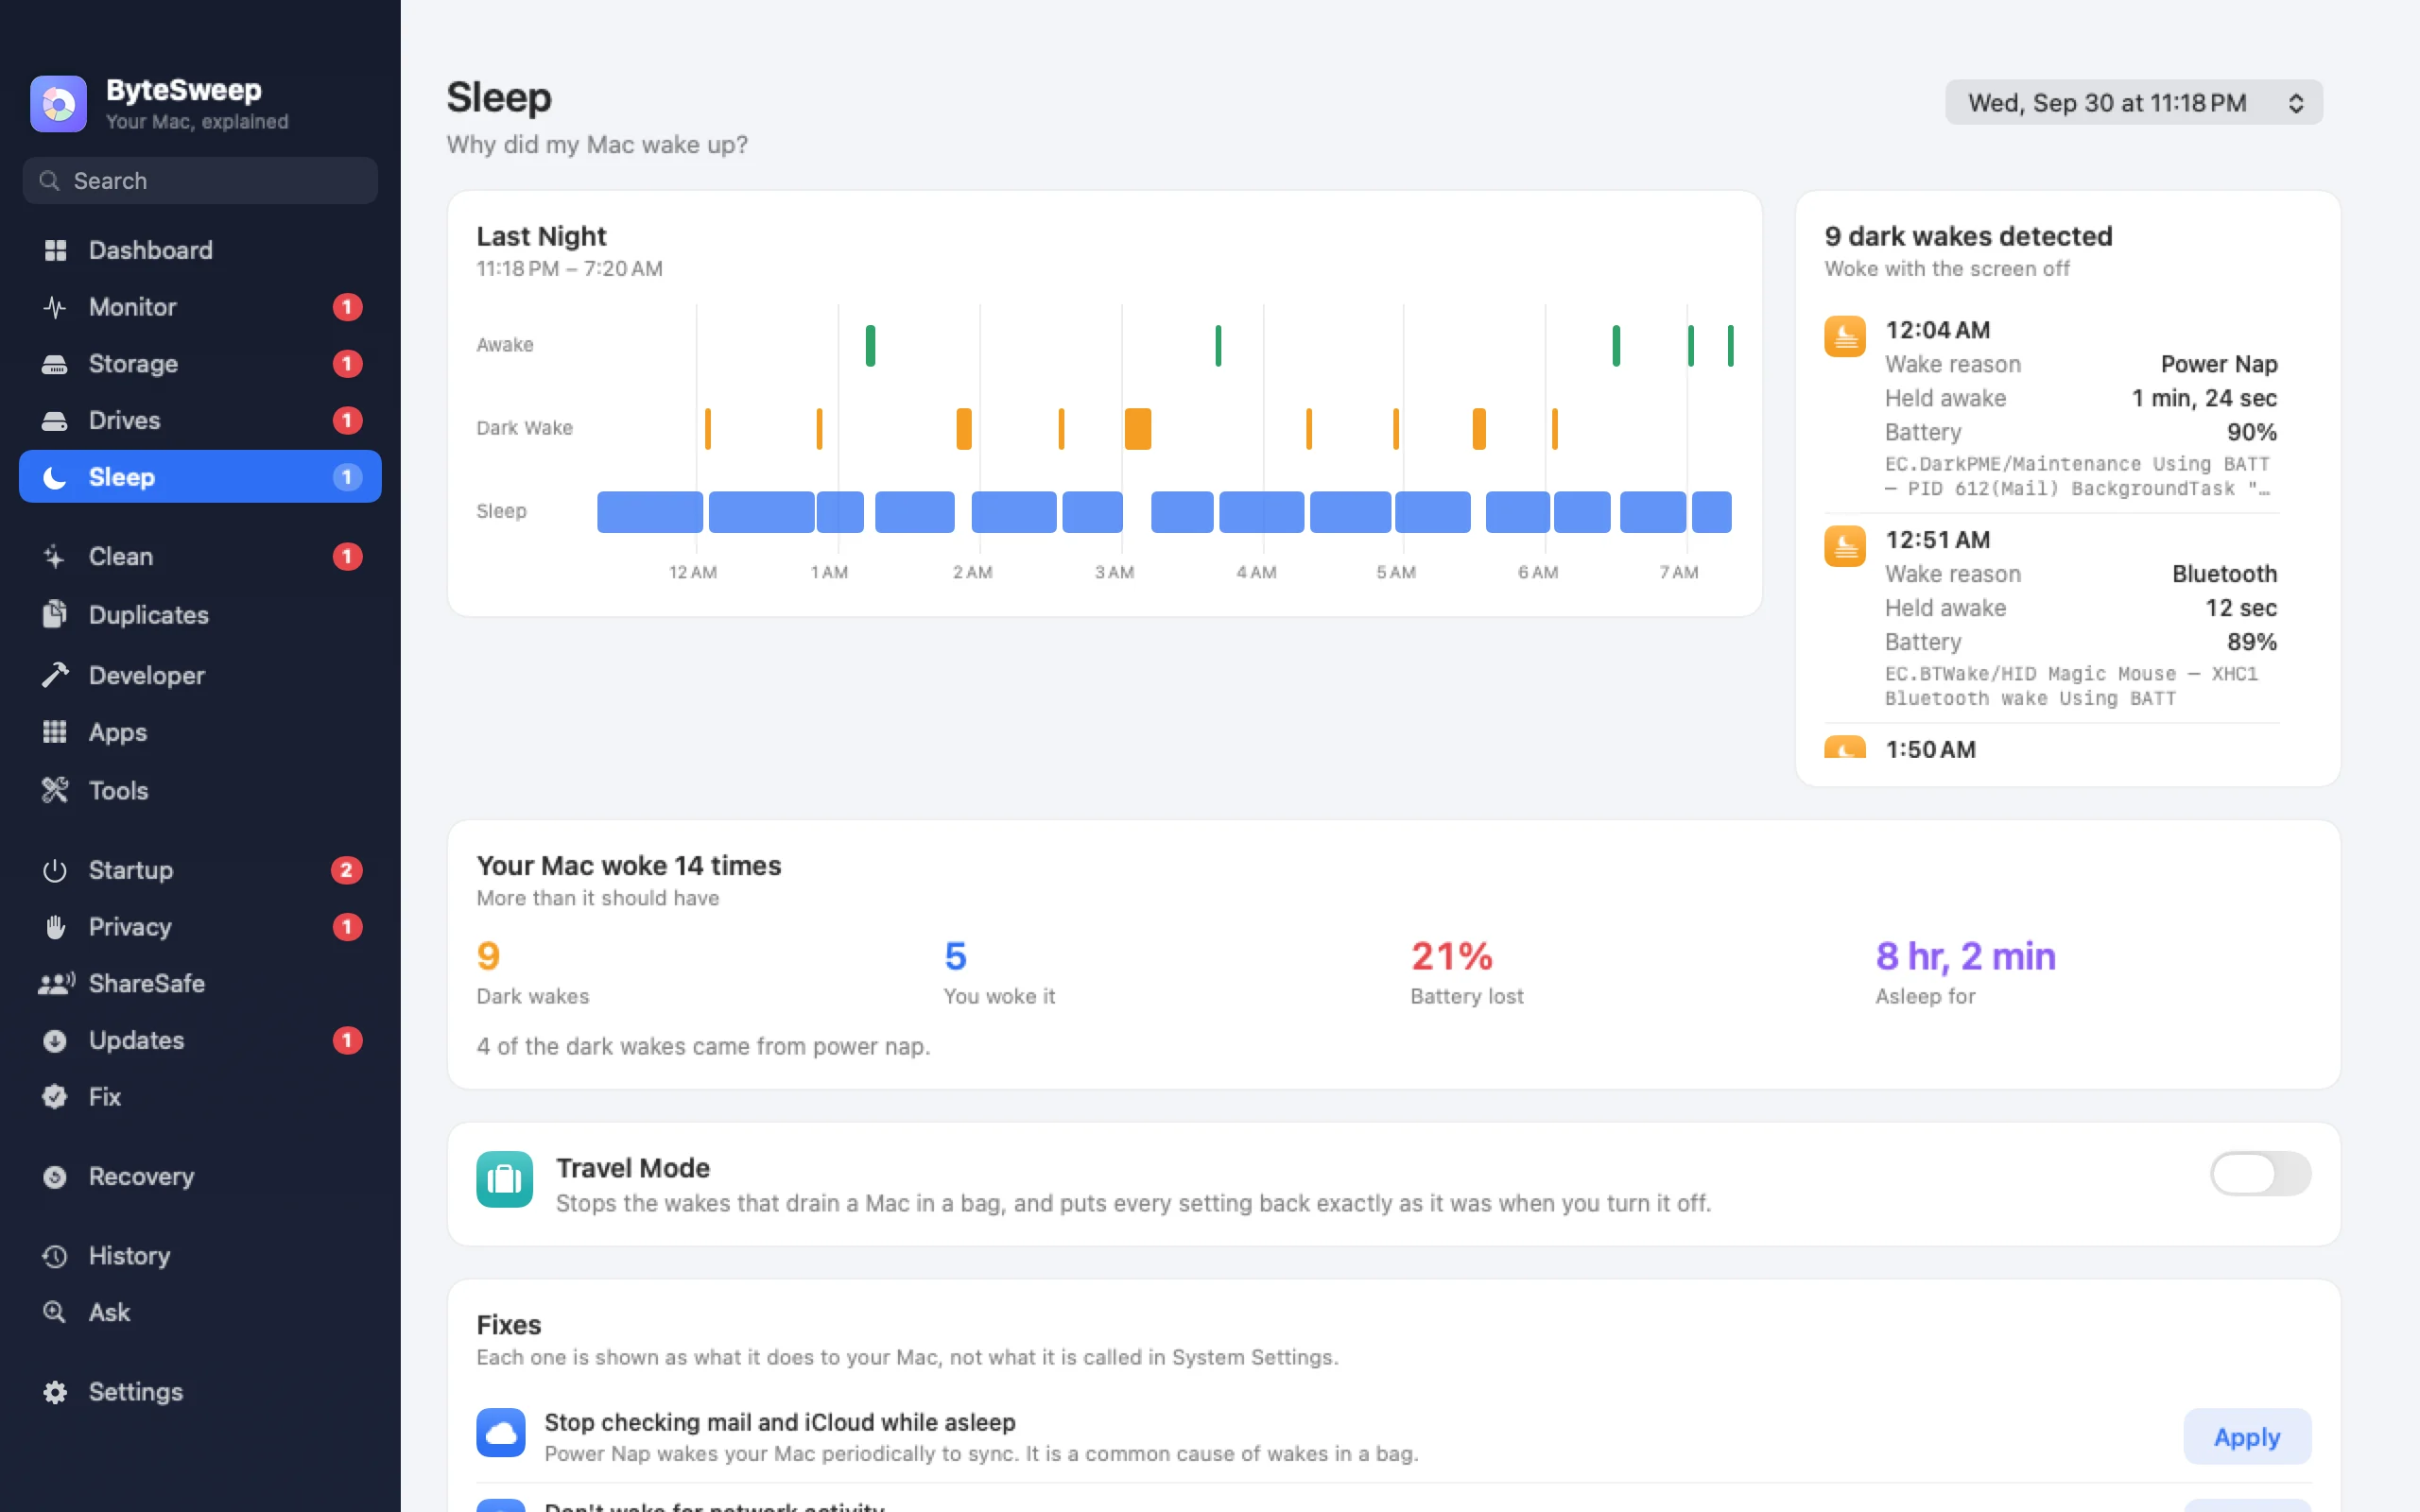Open the Drives icon in sidebar

[55, 421]
